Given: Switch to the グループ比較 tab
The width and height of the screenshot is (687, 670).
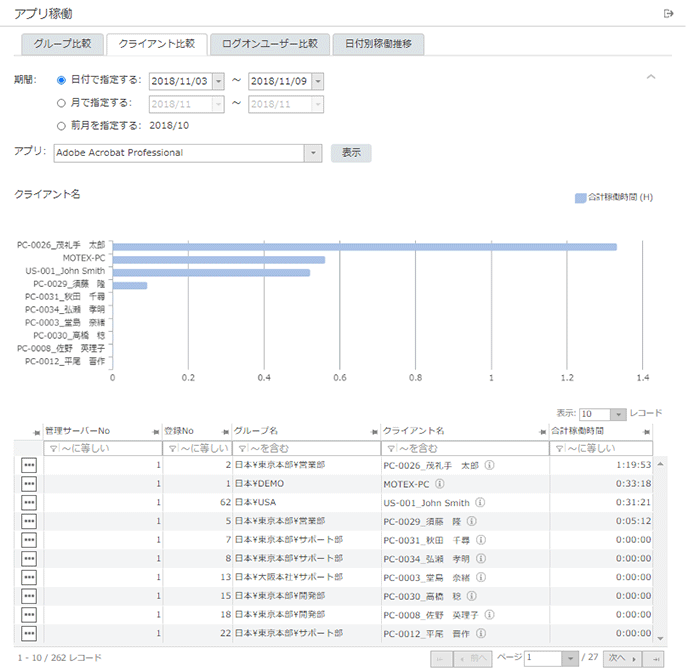Looking at the screenshot, I should coord(62,44).
